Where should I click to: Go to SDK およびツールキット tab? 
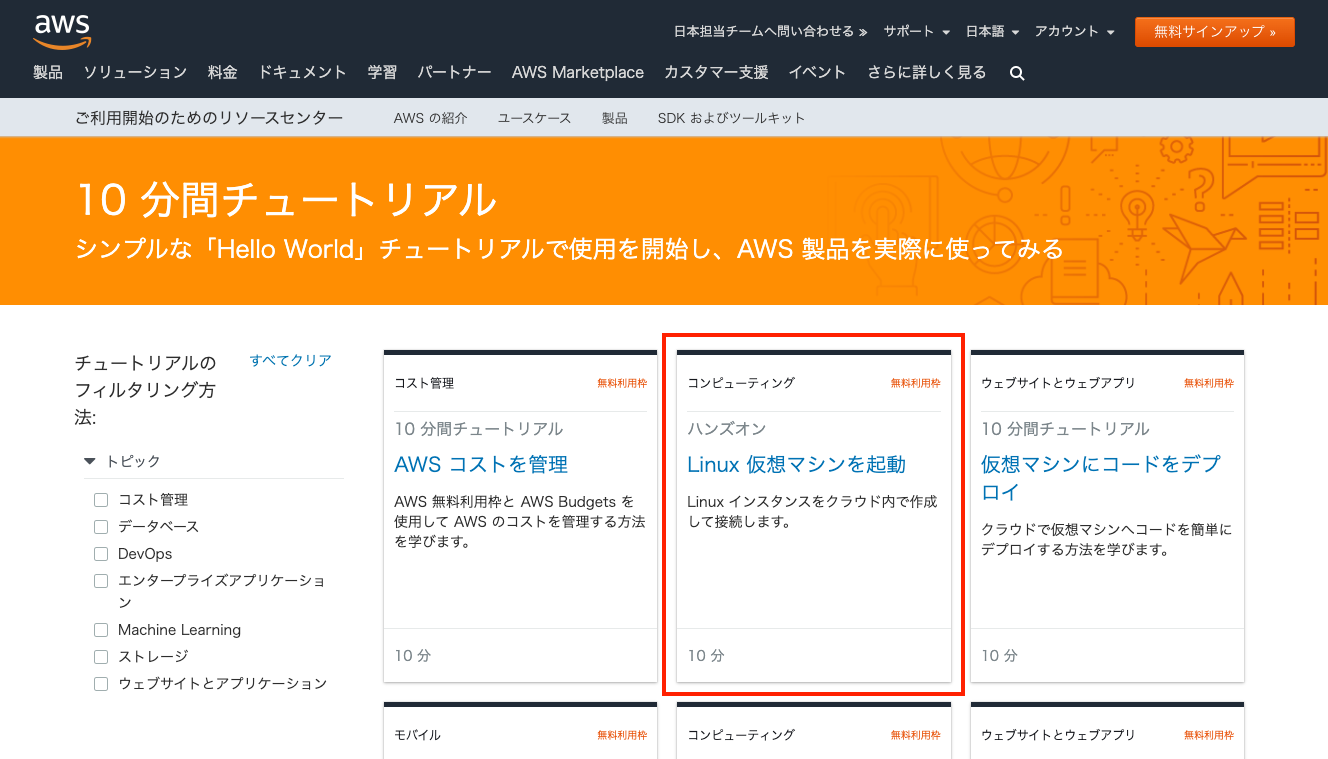[731, 118]
